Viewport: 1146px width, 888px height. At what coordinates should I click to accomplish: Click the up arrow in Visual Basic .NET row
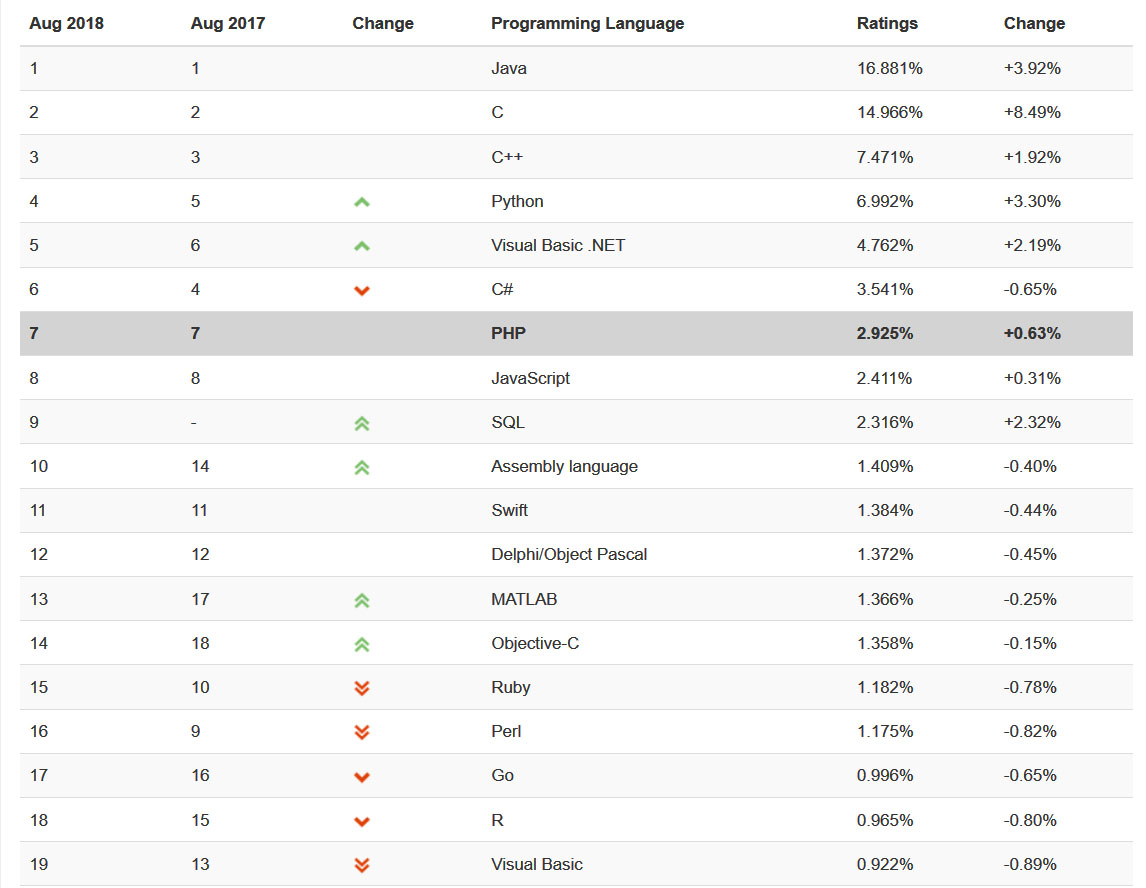click(x=362, y=246)
